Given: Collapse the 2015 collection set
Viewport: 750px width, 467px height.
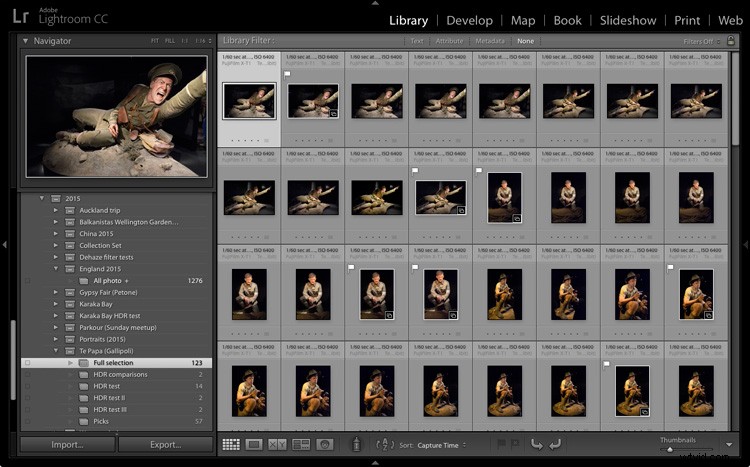Looking at the screenshot, I should click(42, 198).
